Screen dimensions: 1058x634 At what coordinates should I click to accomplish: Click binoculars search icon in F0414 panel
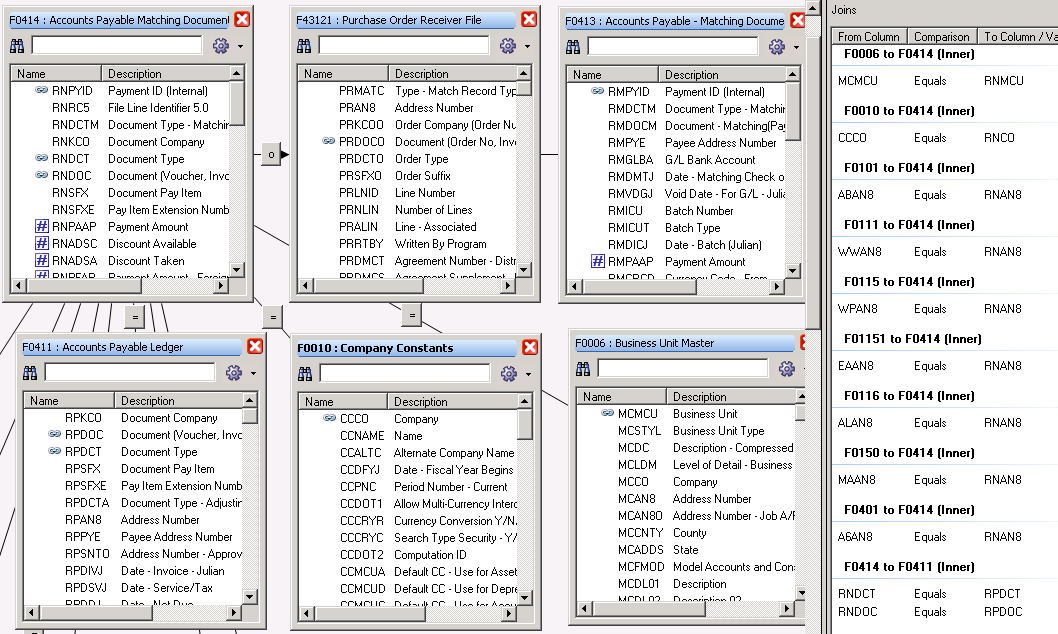pos(18,46)
